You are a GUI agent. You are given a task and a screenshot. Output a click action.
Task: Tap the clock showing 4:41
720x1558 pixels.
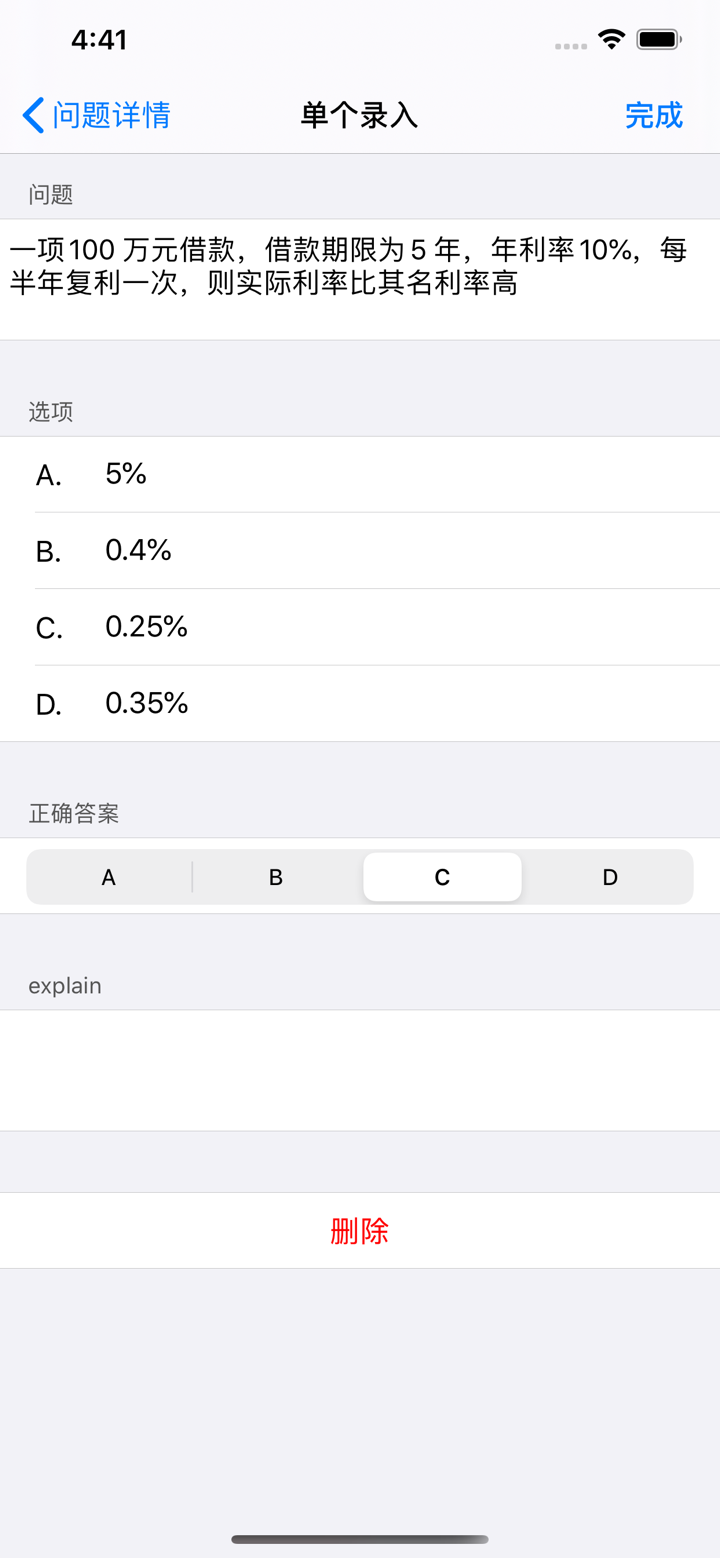(97, 39)
